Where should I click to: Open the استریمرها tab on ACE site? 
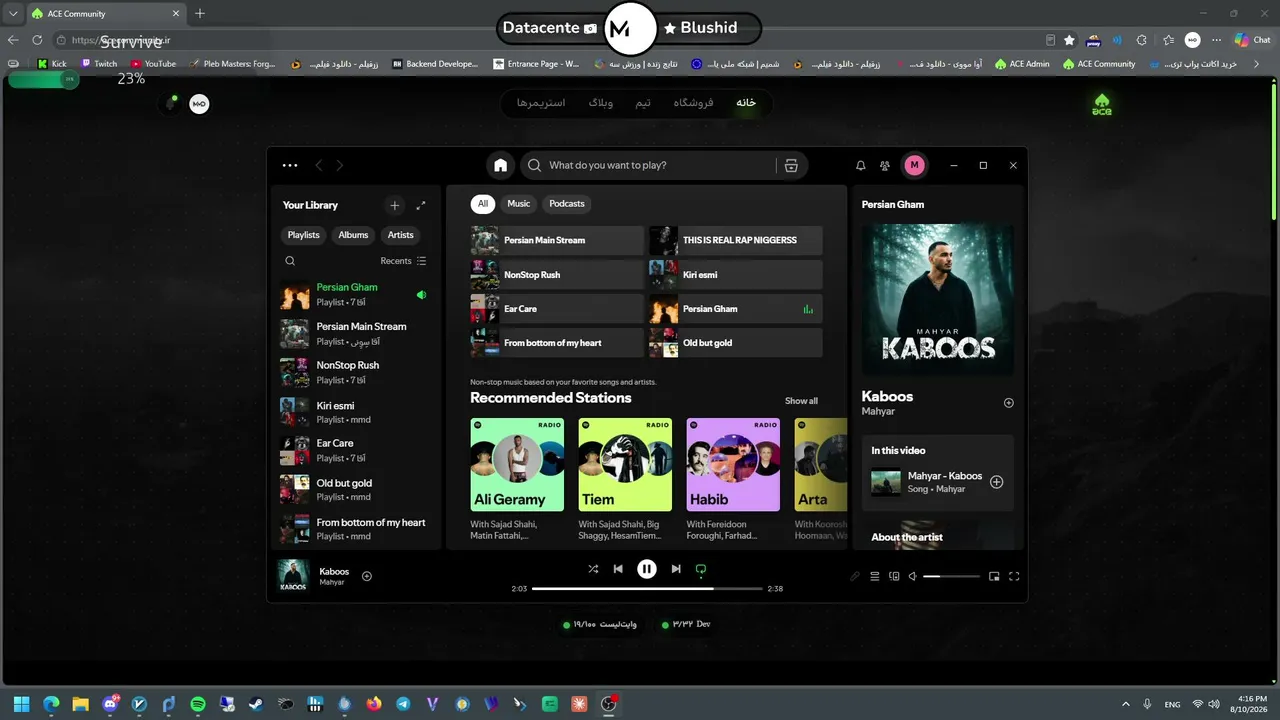(x=541, y=103)
